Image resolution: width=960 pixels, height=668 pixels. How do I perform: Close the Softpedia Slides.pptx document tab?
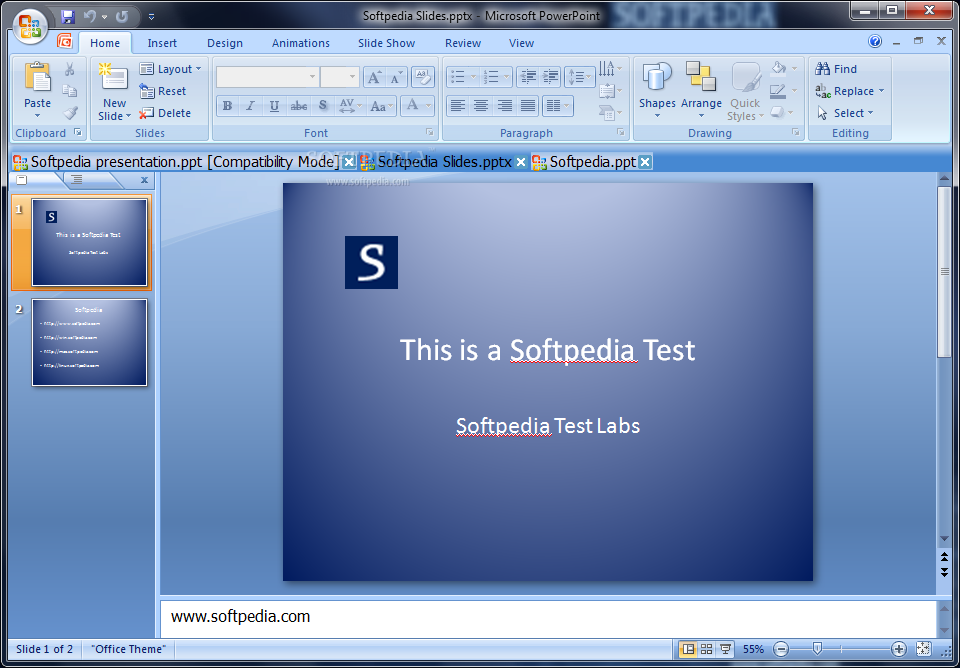(521, 162)
